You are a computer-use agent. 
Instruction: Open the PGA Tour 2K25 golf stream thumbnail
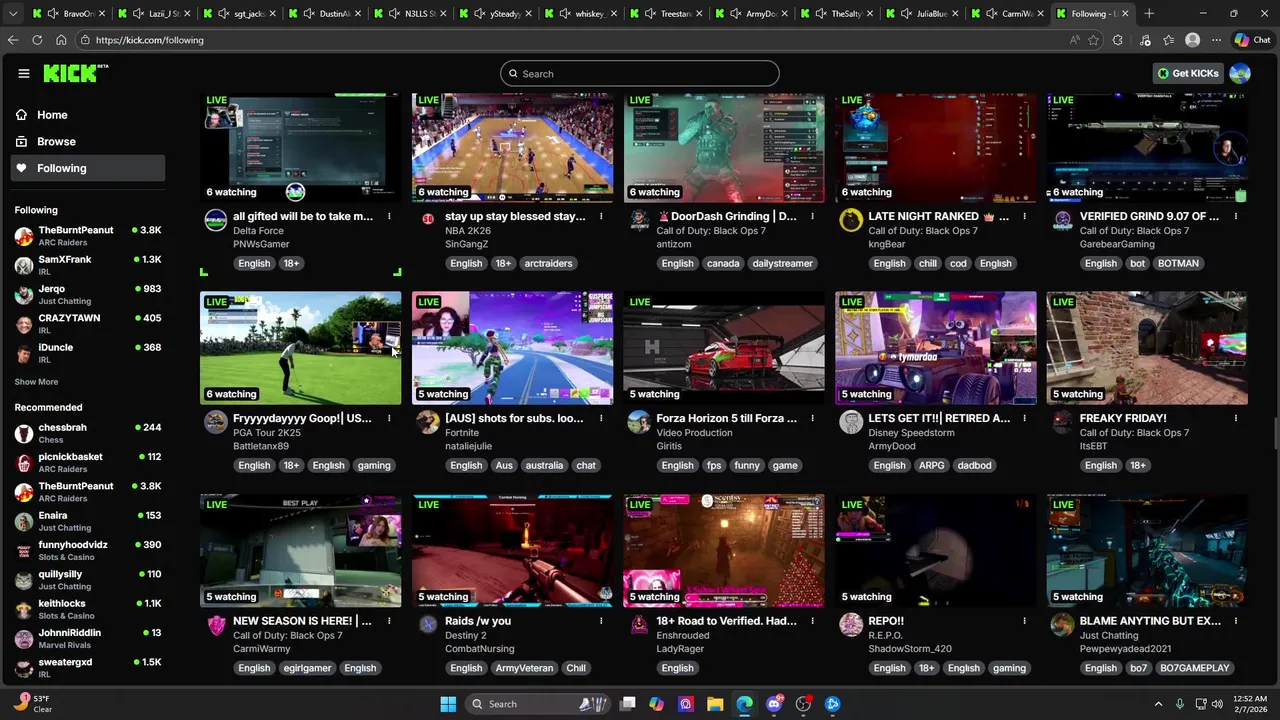click(301, 349)
